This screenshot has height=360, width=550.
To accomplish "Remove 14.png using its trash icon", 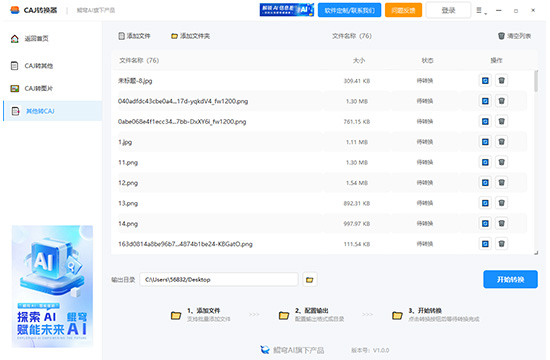I will coord(502,223).
